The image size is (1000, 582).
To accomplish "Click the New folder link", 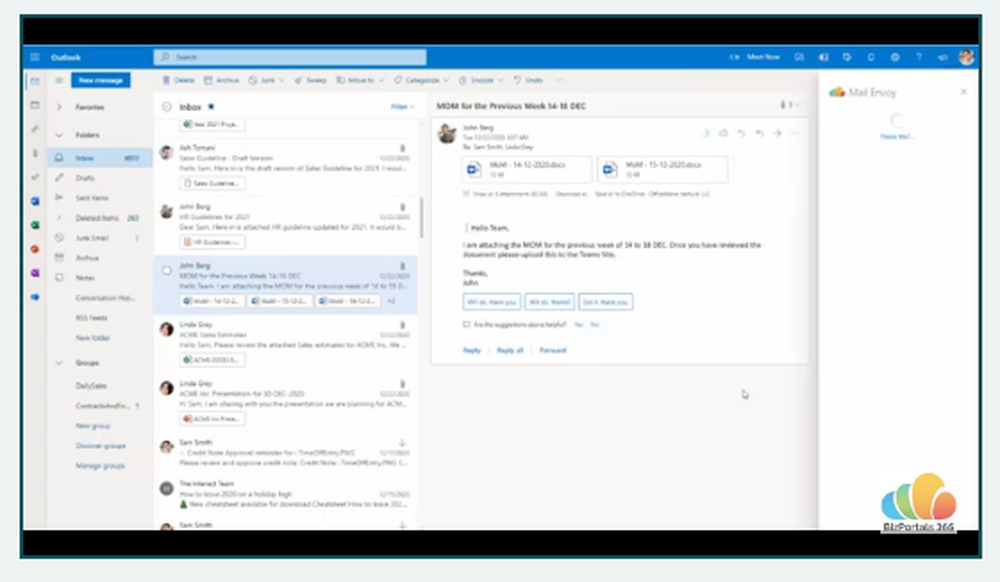I will [x=92, y=338].
